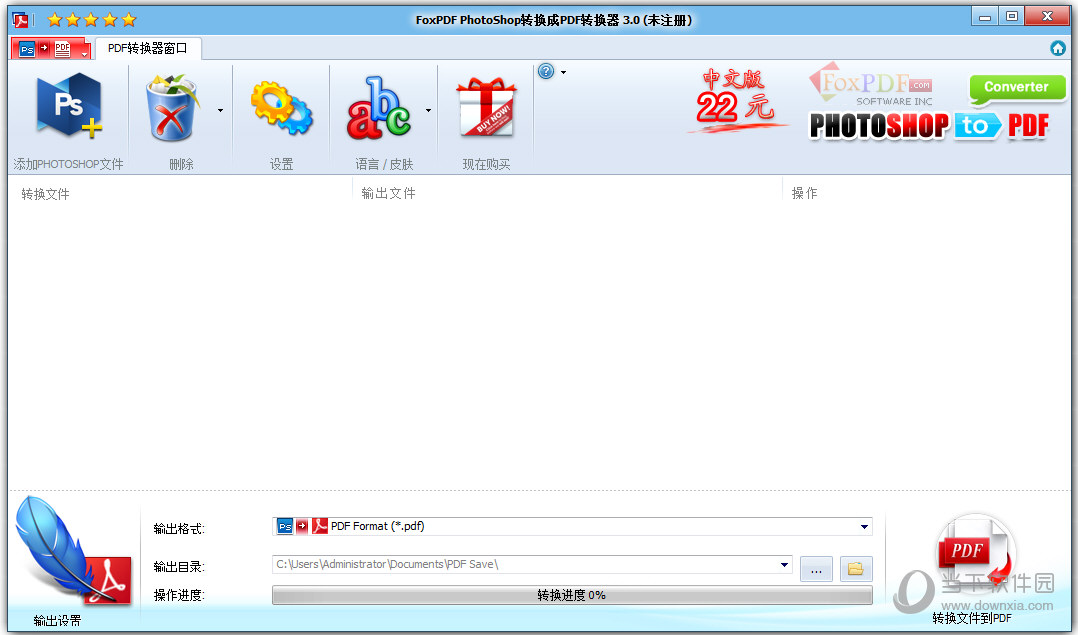Click the browse '...' button for output directory

(816, 569)
